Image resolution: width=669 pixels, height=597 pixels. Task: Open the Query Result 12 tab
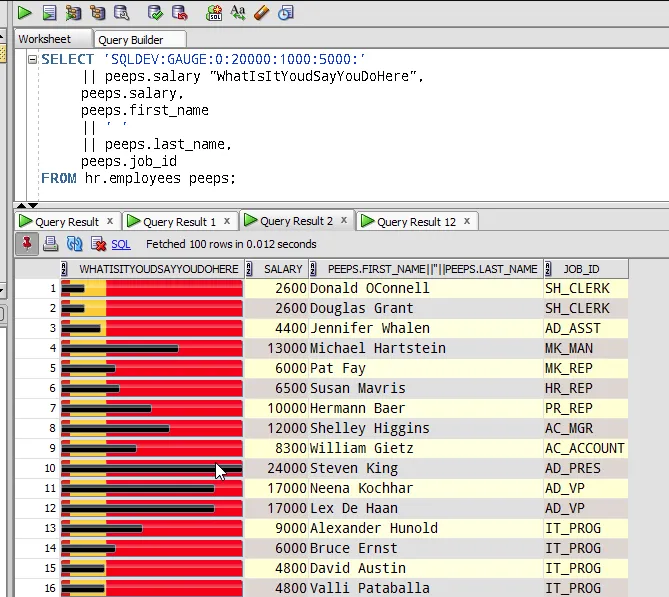click(x=415, y=222)
